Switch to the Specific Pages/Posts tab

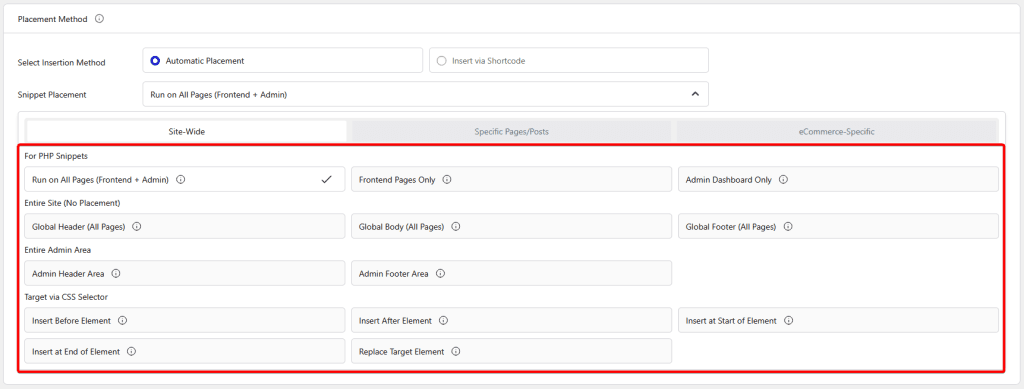click(511, 131)
